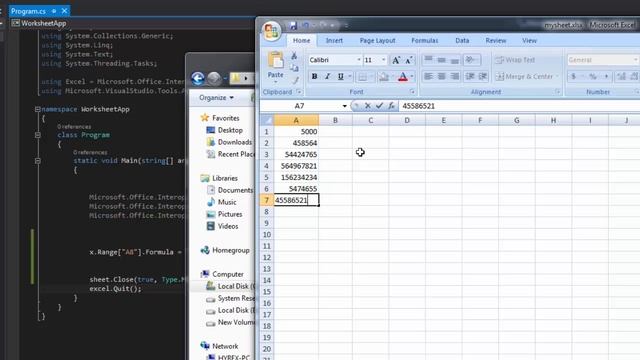The height and width of the screenshot is (360, 640).
Task: Open the Organize menu in Explorer
Action: coord(216,98)
